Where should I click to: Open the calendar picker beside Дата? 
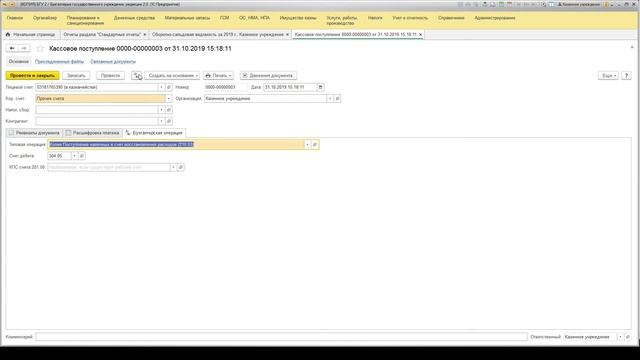pyautogui.click(x=320, y=87)
